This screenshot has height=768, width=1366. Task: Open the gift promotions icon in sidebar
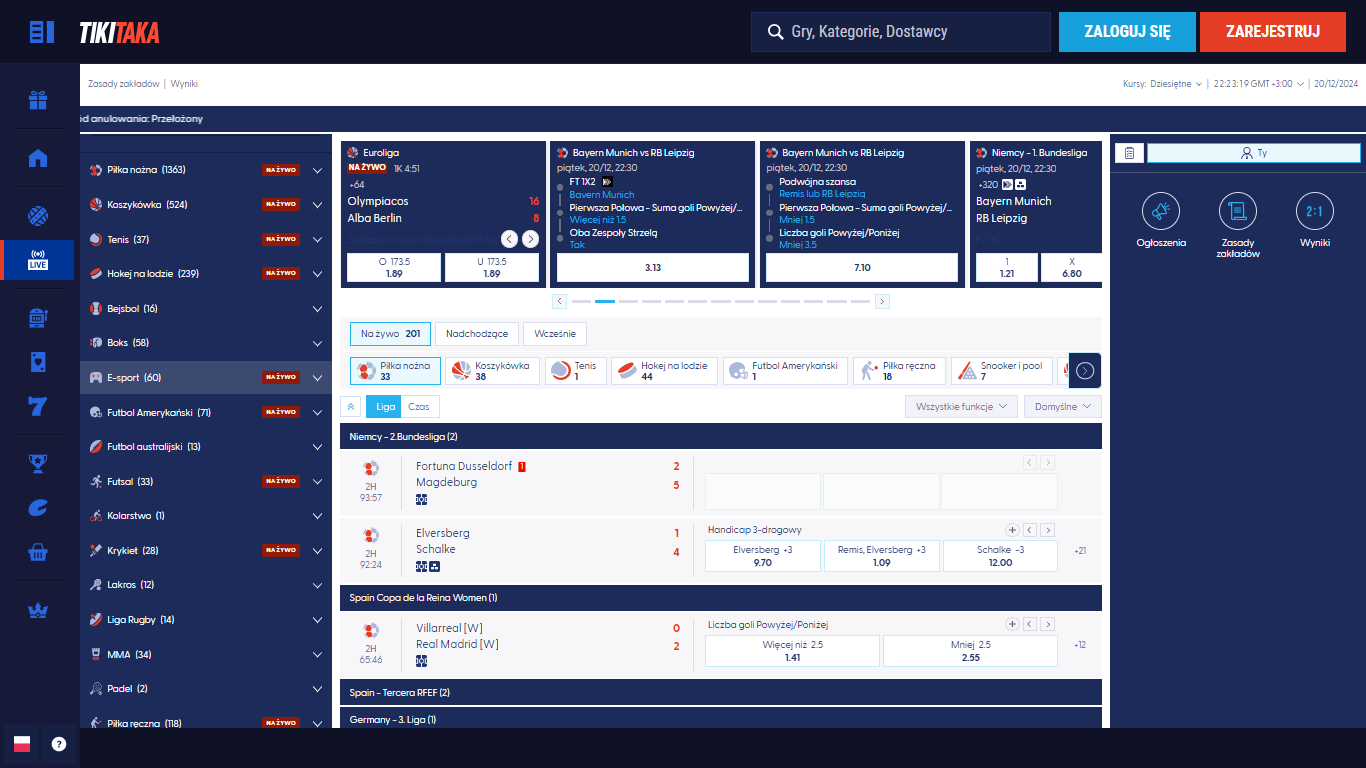tap(38, 100)
